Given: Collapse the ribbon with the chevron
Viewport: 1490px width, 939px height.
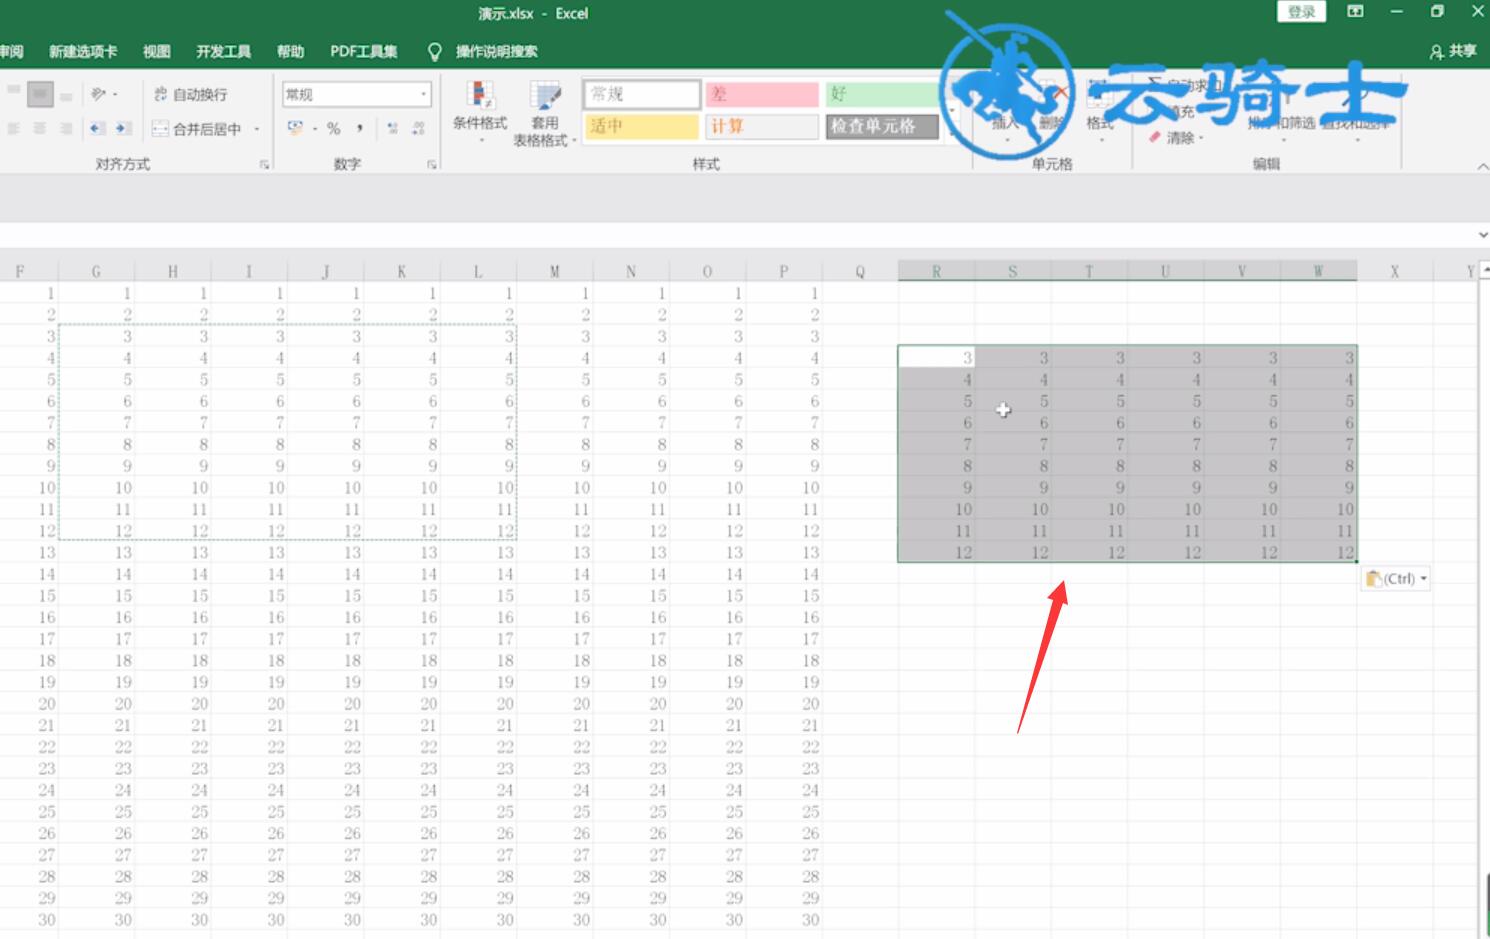Looking at the screenshot, I should pyautogui.click(x=1482, y=166).
